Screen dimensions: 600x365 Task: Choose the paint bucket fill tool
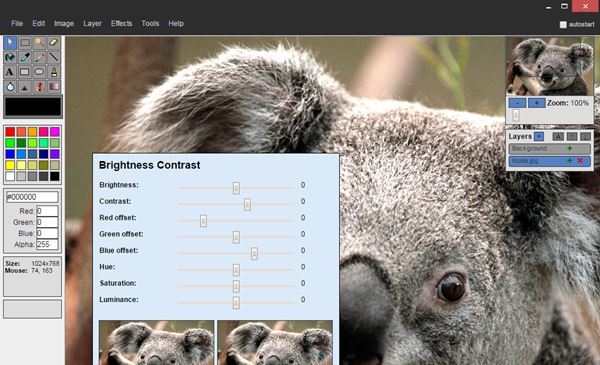[x=10, y=57]
